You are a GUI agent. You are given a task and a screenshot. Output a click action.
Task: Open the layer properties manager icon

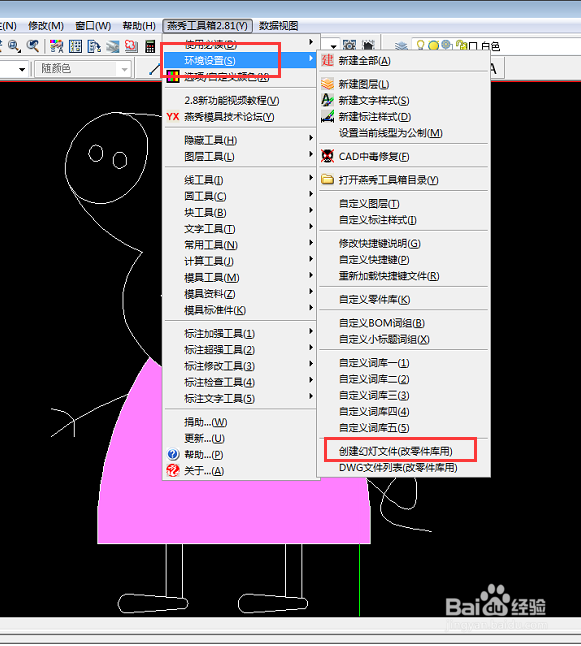pos(401,46)
